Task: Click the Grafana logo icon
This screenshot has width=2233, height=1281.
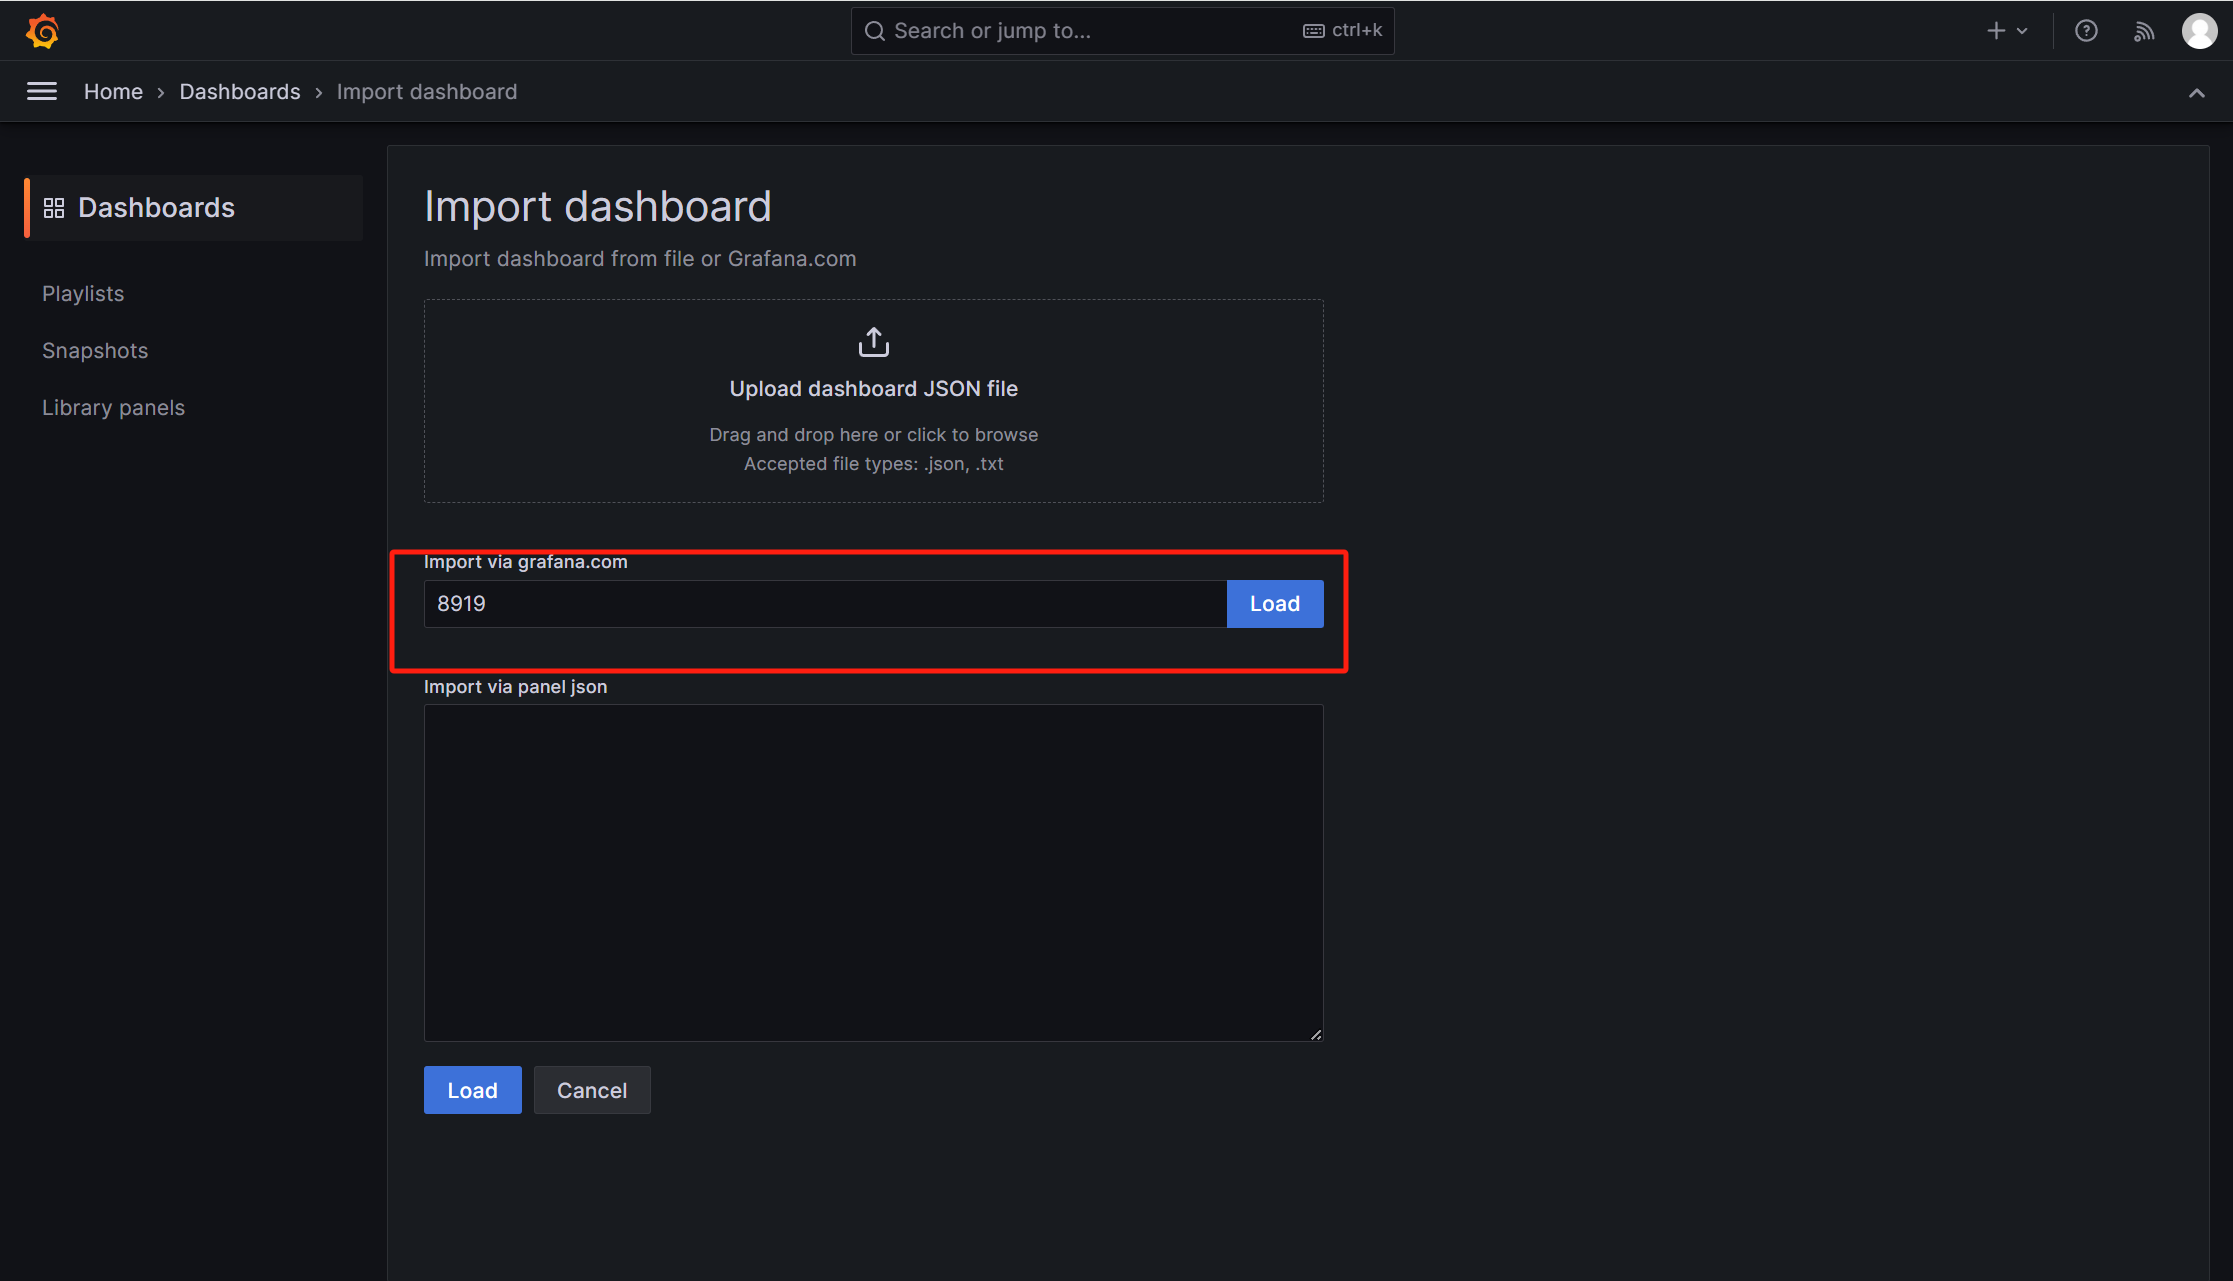Action: point(42,31)
